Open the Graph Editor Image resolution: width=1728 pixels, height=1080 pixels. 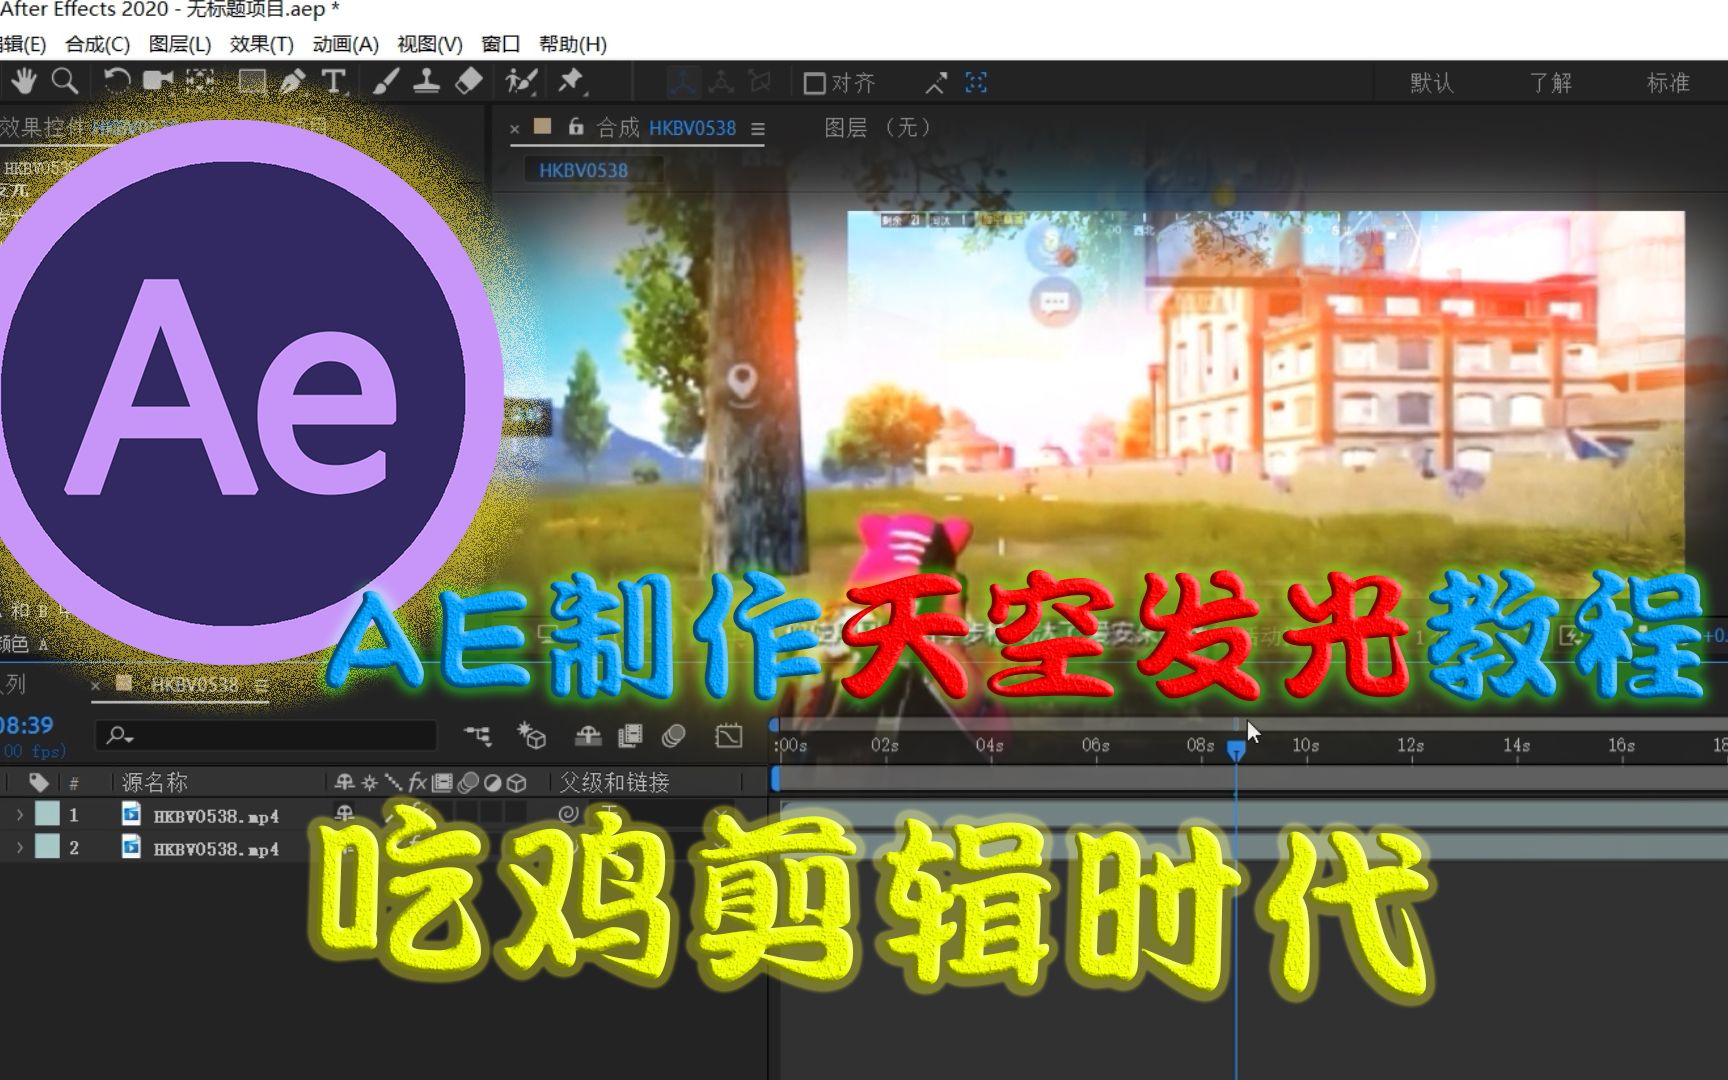[729, 737]
